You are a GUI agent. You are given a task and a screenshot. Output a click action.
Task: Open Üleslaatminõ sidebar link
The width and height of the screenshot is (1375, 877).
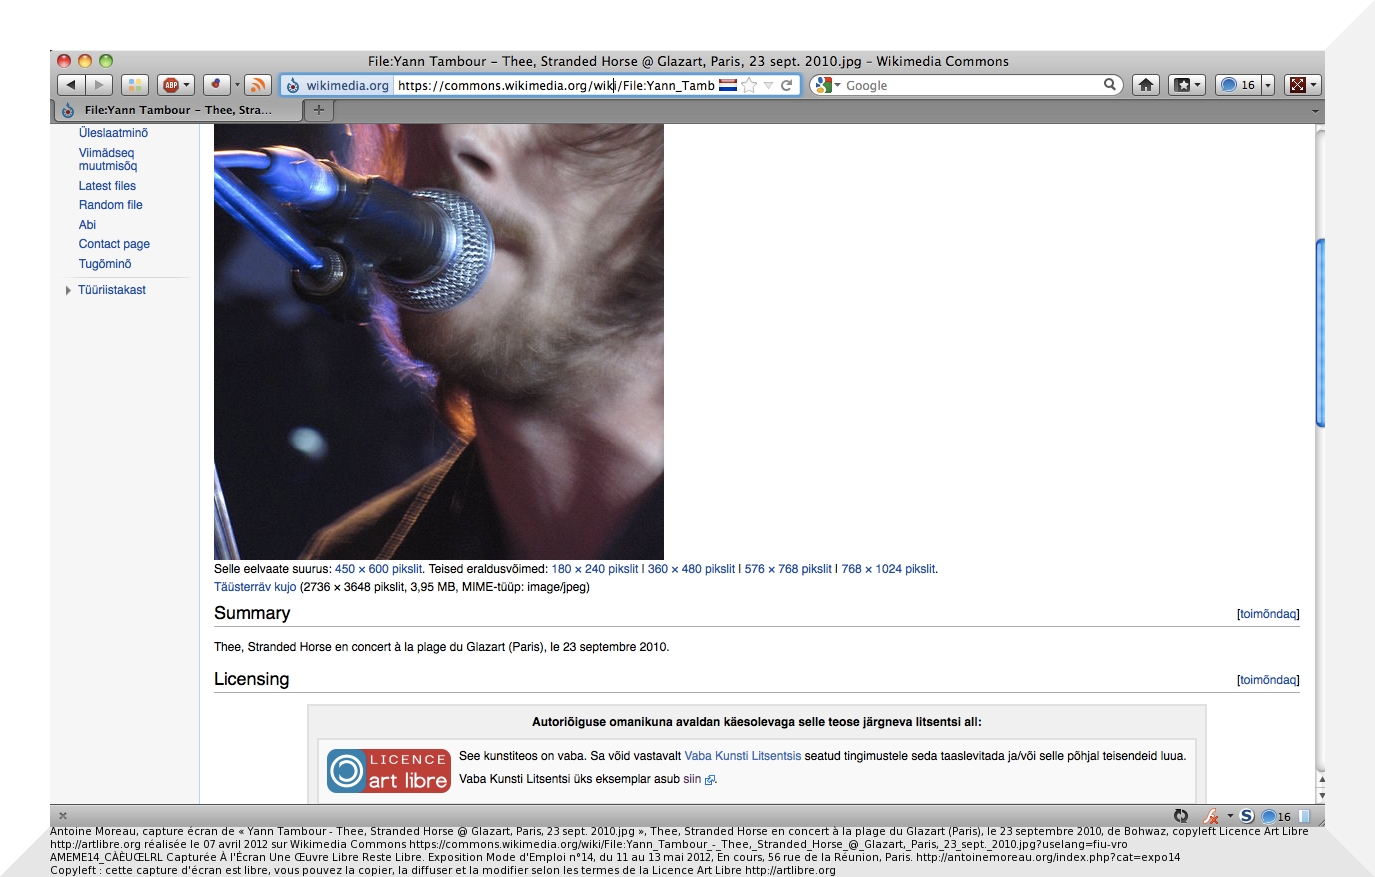tap(113, 133)
